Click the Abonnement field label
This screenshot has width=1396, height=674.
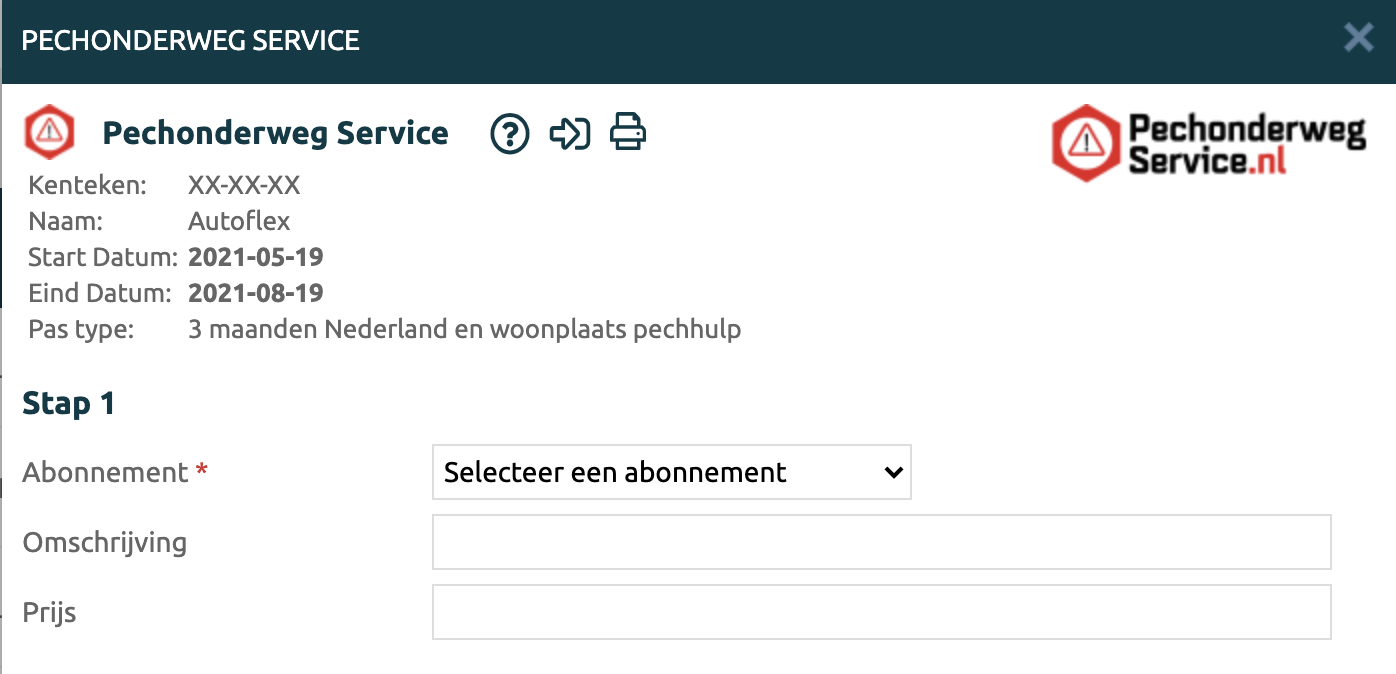[105, 472]
